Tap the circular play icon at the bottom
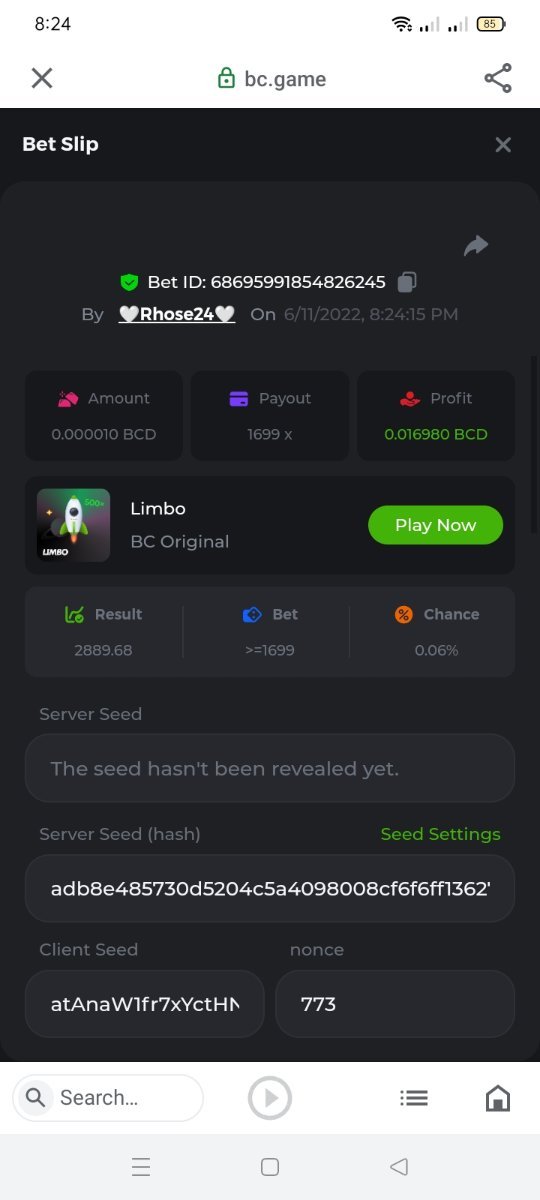The height and width of the screenshot is (1200, 540). pos(270,1098)
